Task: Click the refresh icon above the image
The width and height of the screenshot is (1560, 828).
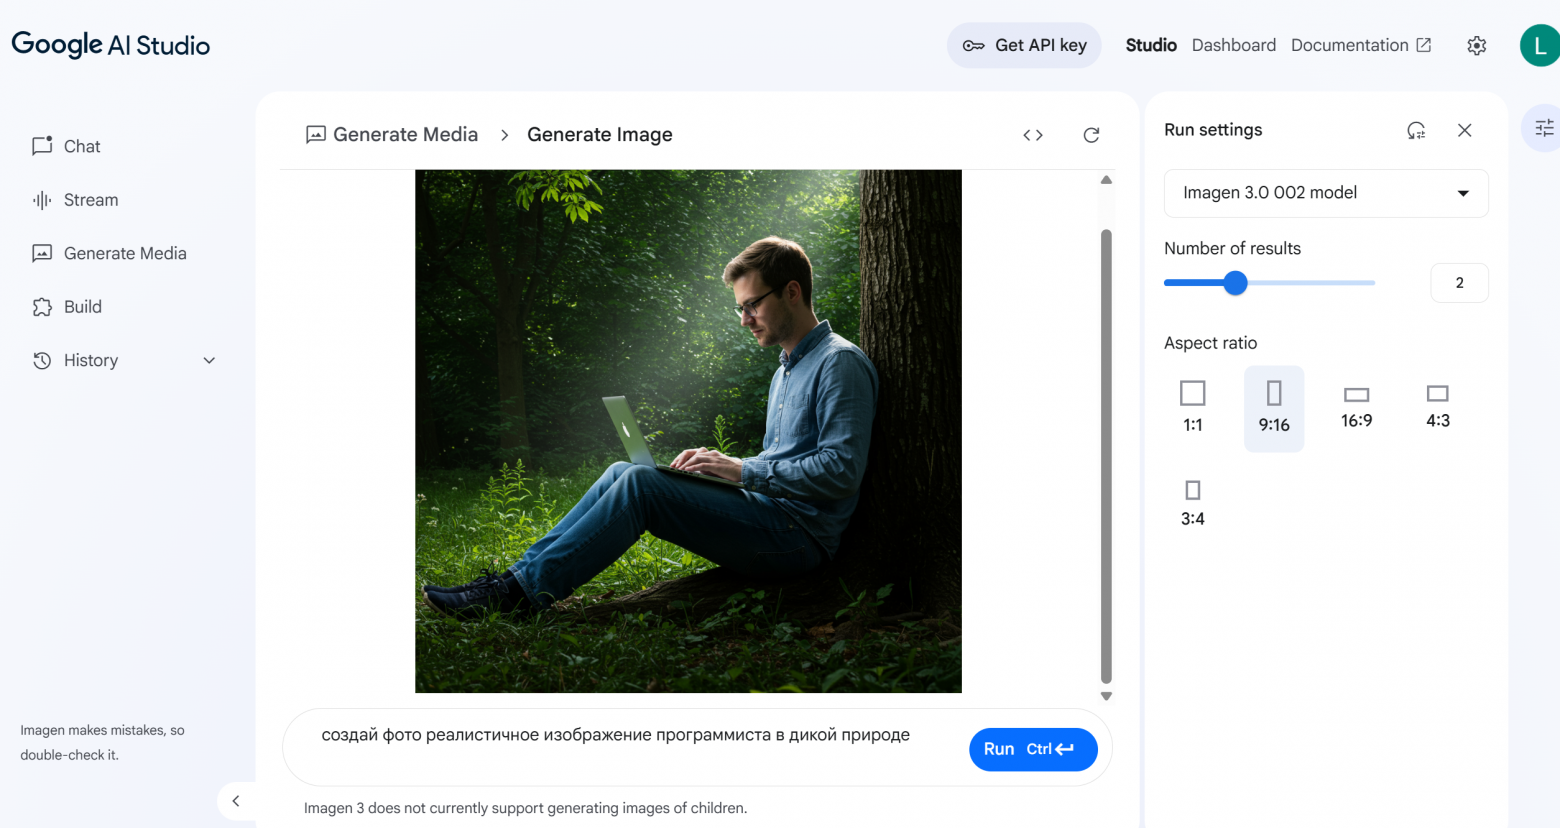Action: (x=1090, y=134)
